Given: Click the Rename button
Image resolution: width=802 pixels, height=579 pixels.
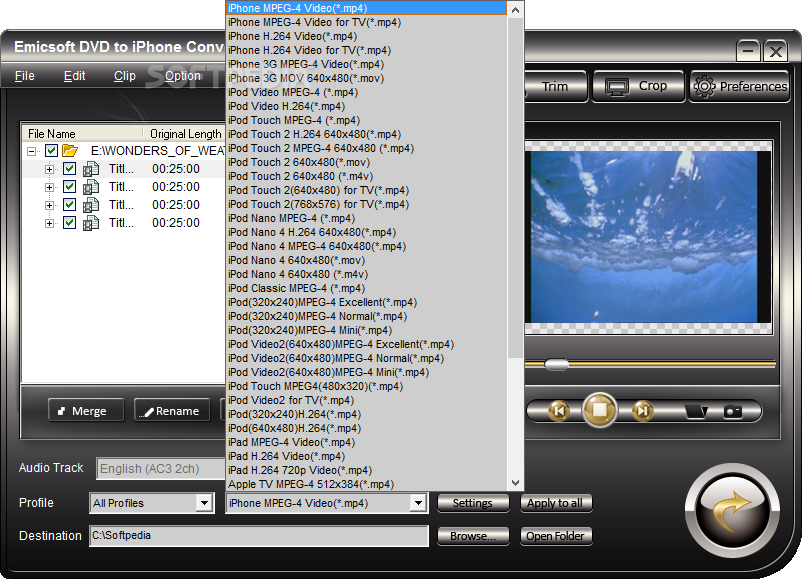Looking at the screenshot, I should coord(172,410).
